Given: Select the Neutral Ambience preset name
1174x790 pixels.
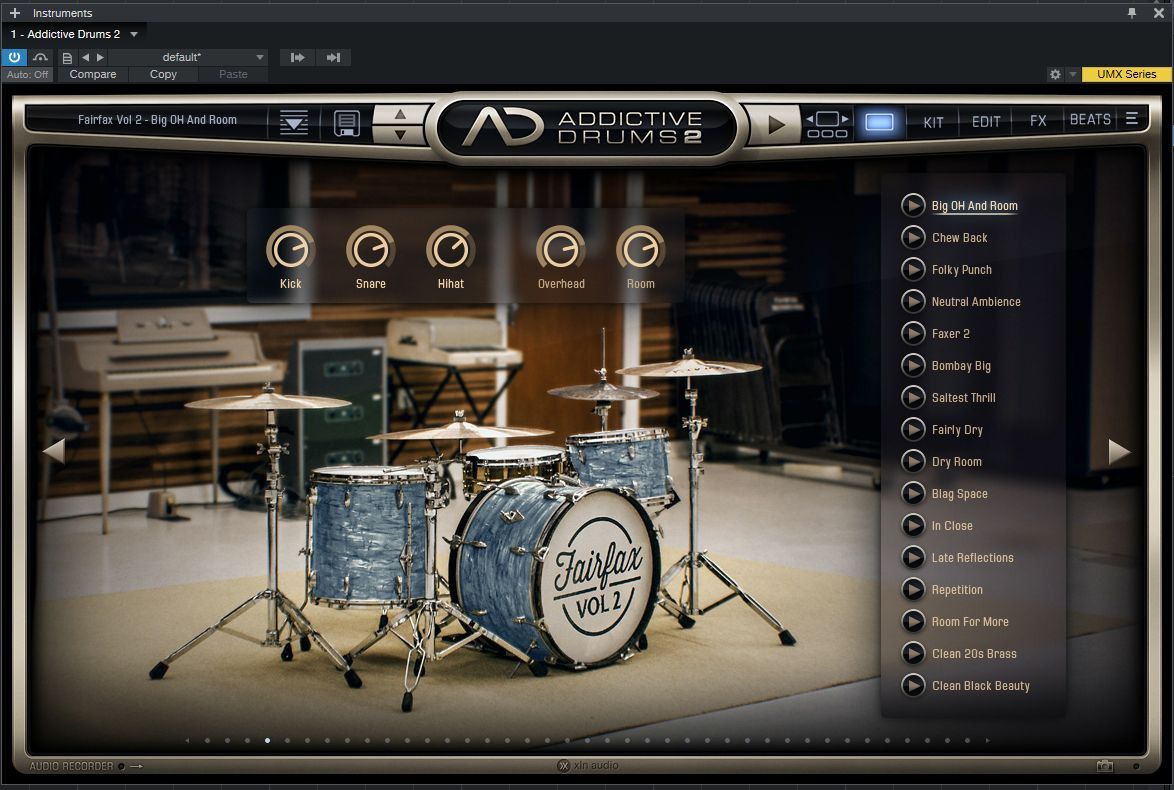Looking at the screenshot, I should pos(976,302).
